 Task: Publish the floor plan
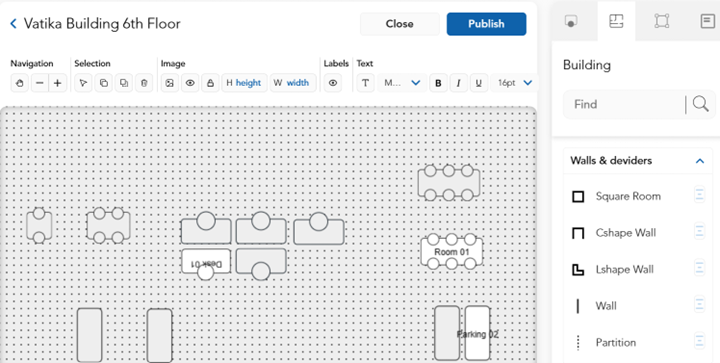[x=486, y=24]
